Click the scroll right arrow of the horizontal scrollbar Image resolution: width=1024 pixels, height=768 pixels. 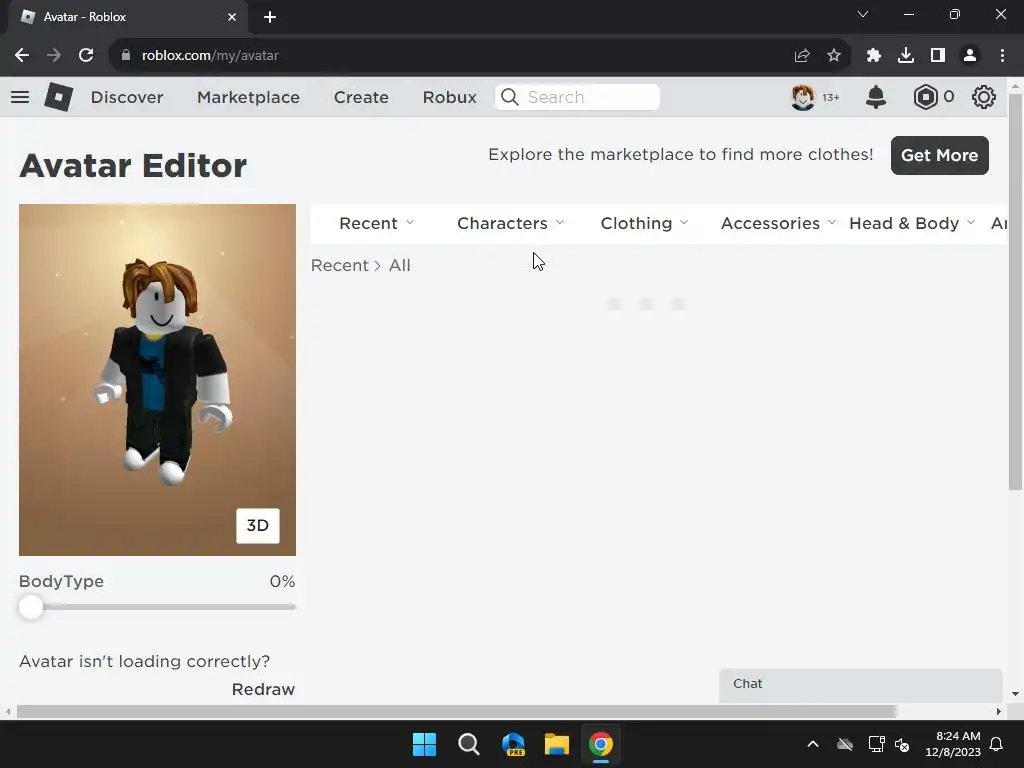coord(999,711)
